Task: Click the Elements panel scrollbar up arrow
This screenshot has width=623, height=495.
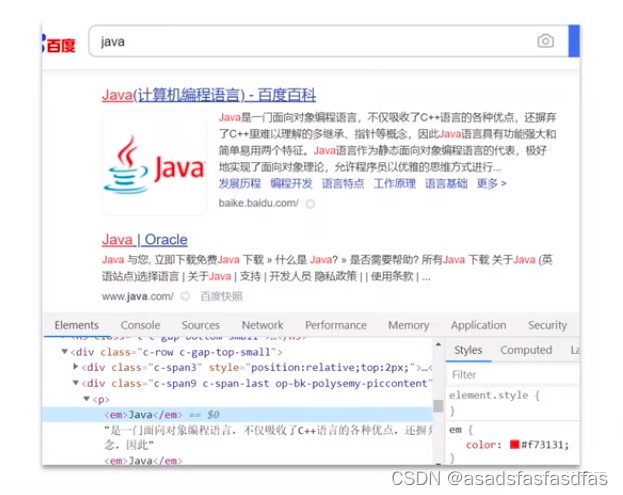Action: point(438,344)
